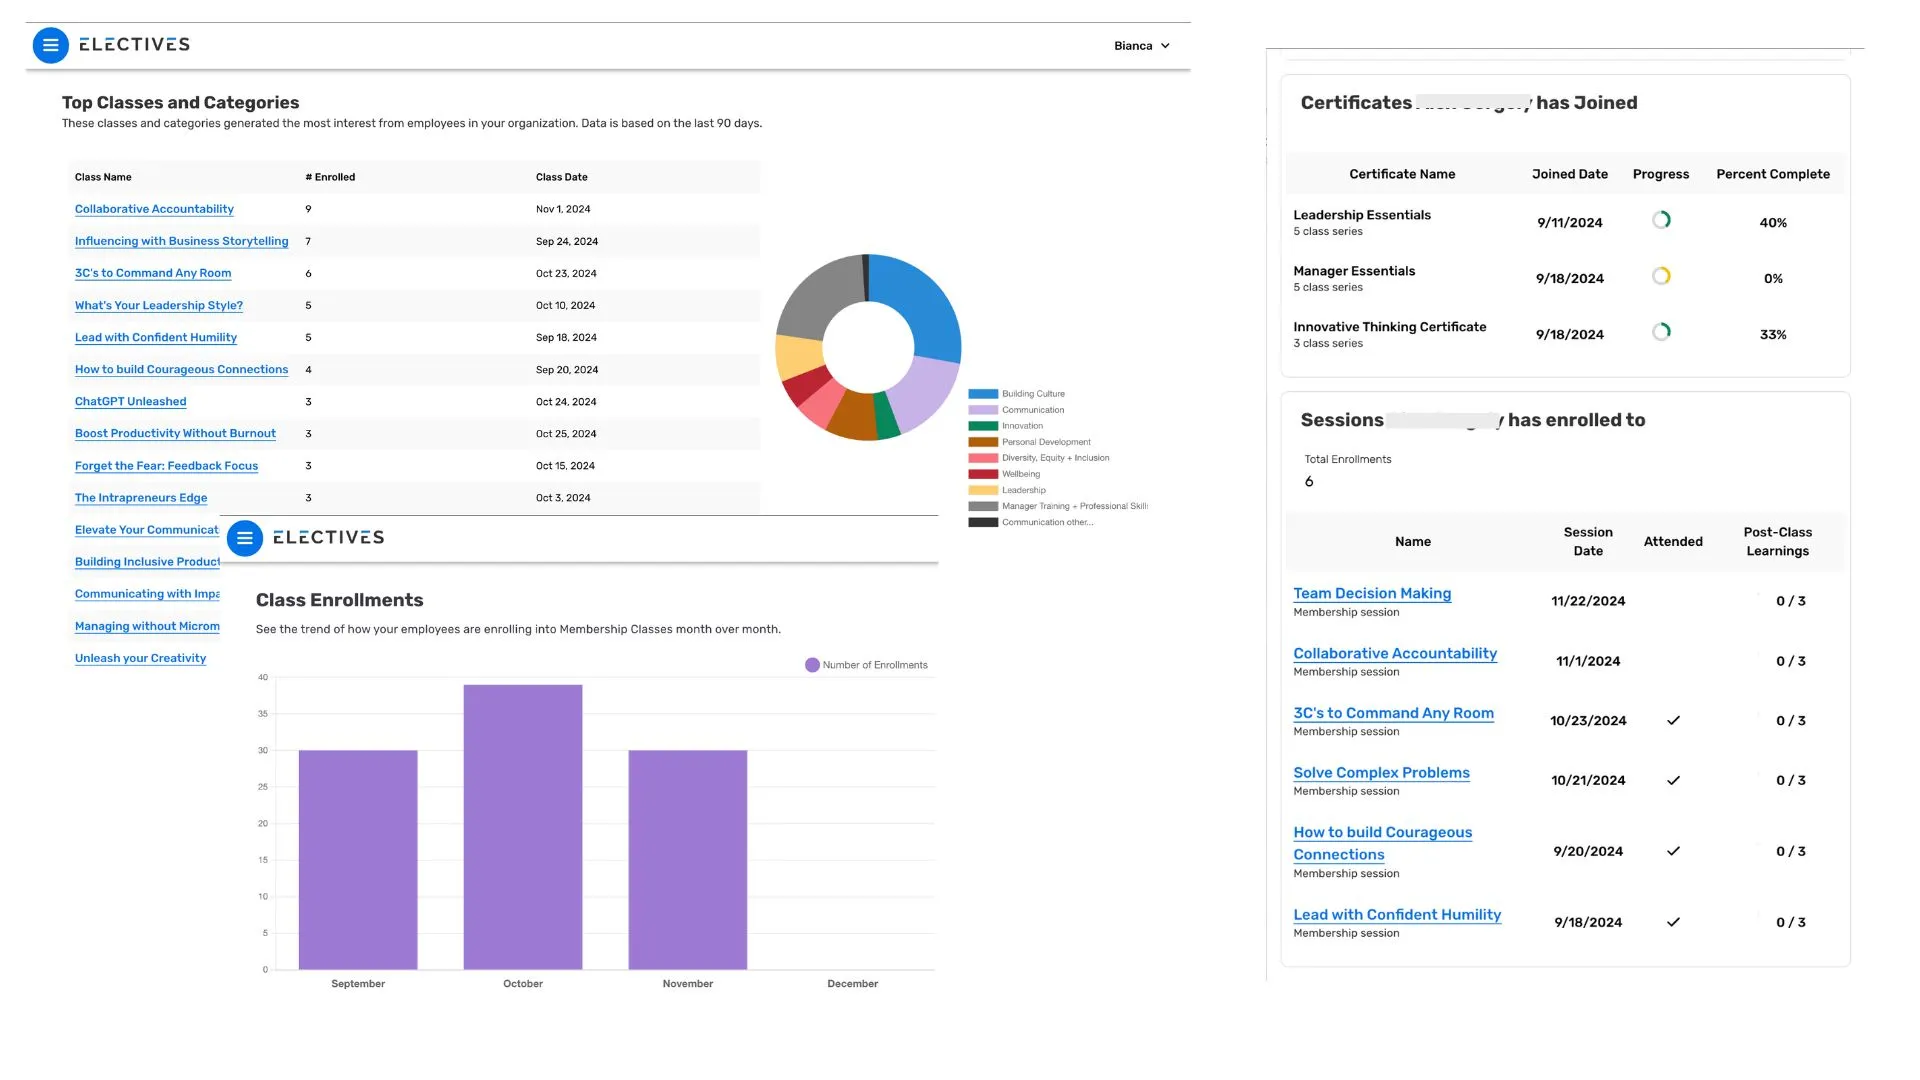Click the Diversity, Equity + Inclusion legend swatch
Image resolution: width=1920 pixels, height=1080 pixels.
[983, 458]
